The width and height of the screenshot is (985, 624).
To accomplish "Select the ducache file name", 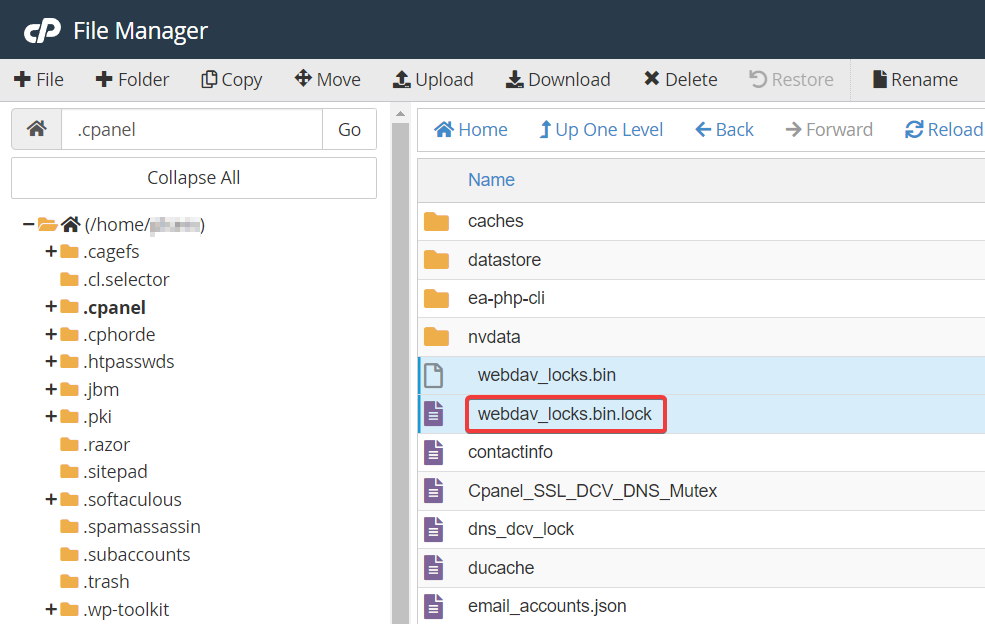I will pos(501,568).
